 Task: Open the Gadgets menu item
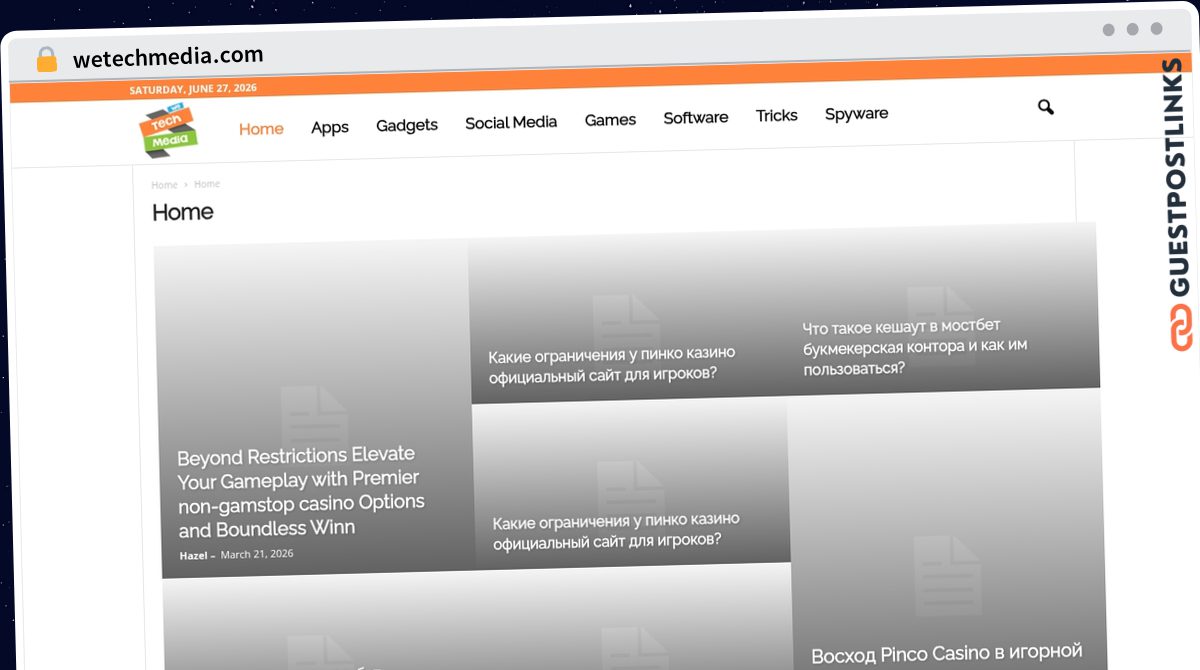(x=407, y=125)
